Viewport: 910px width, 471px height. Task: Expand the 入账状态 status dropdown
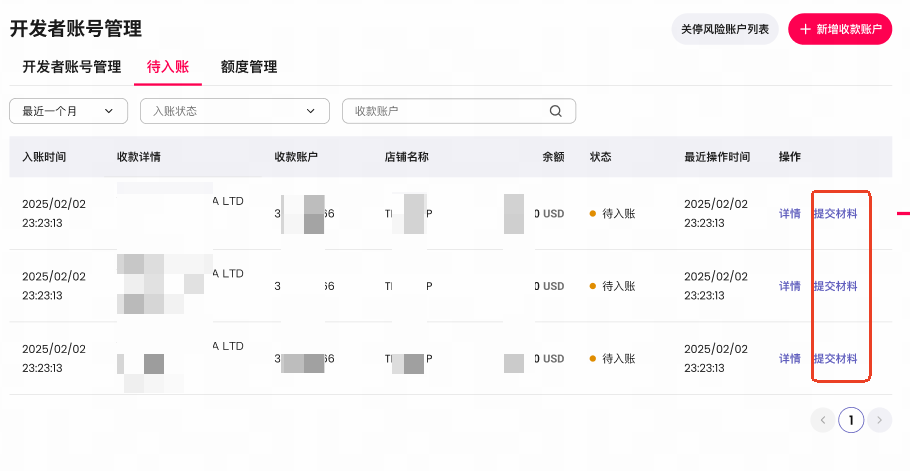(x=235, y=111)
